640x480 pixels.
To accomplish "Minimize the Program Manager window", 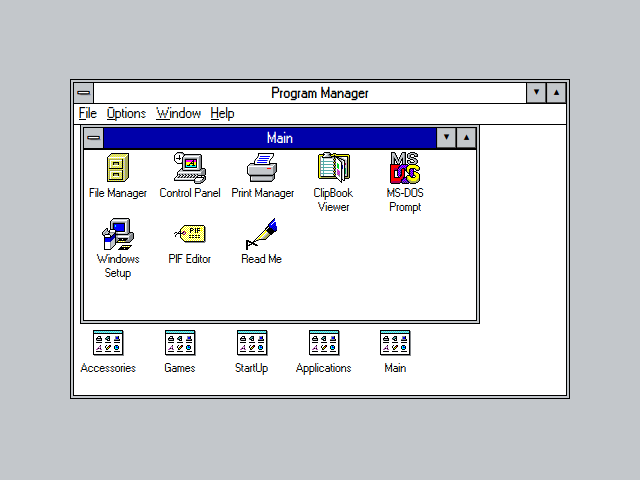I will tap(536, 93).
